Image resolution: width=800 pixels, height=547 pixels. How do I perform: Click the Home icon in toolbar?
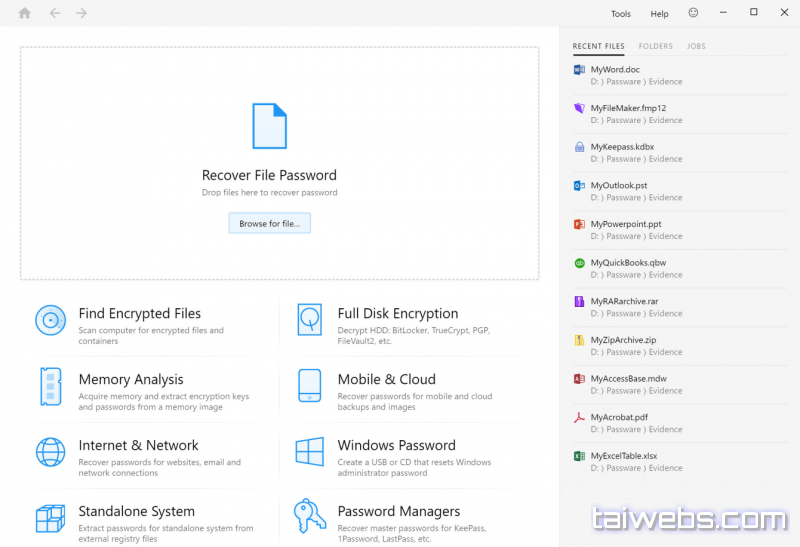tap(25, 13)
